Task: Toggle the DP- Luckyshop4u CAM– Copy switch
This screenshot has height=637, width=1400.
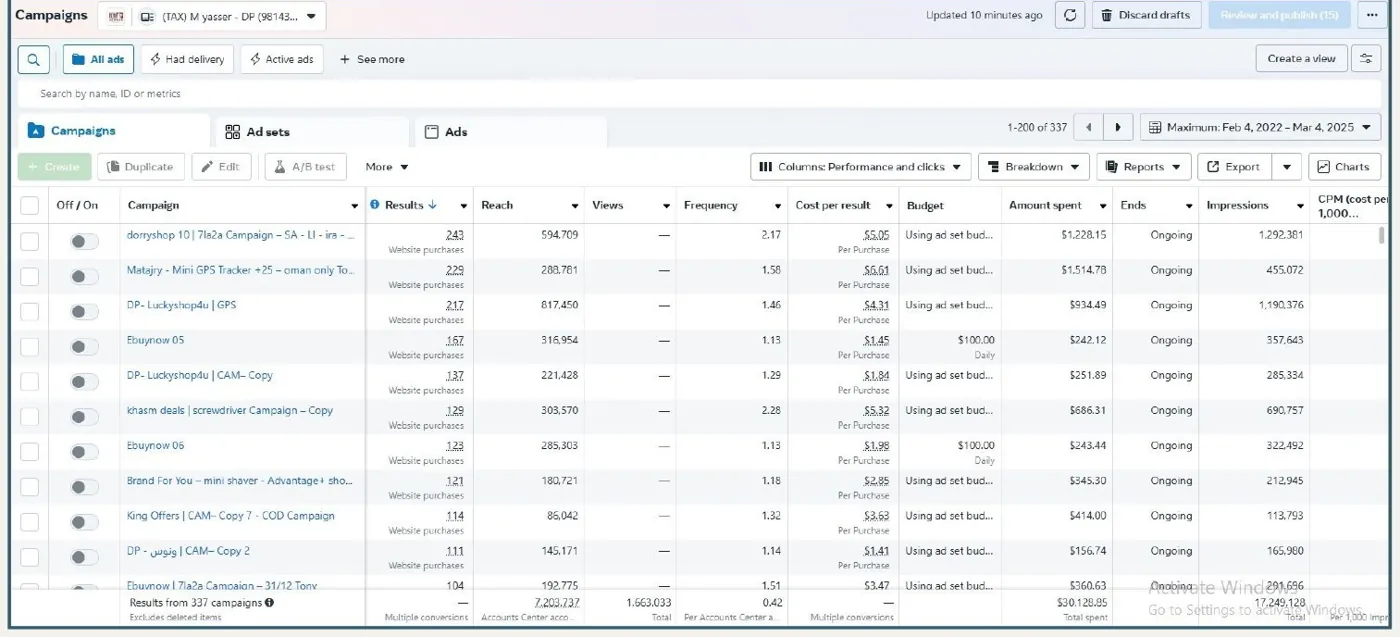Action: click(x=84, y=381)
